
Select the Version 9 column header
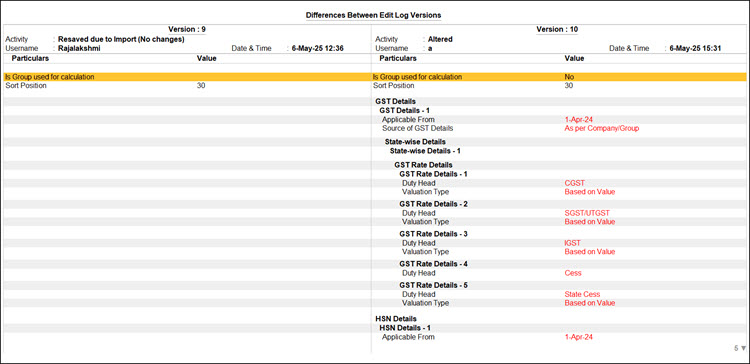[x=187, y=29]
